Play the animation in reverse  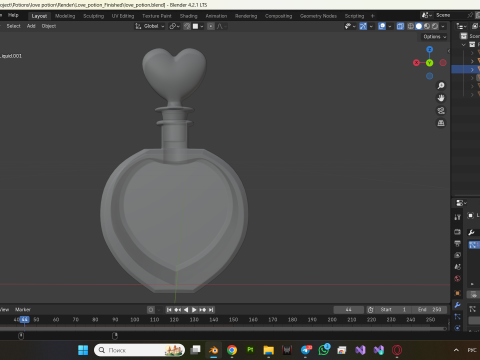point(186,310)
